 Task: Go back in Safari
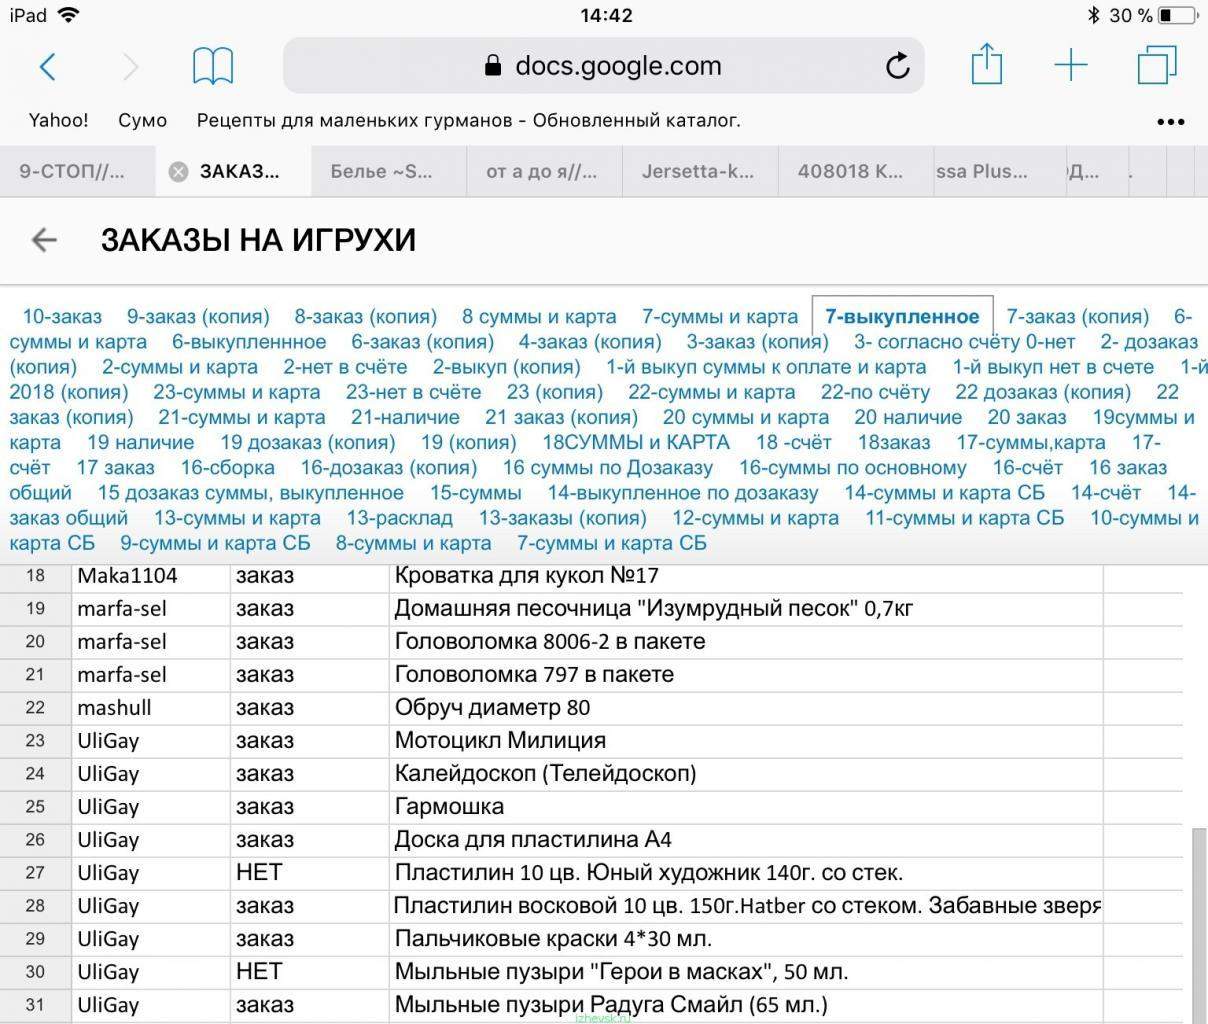click(47, 67)
